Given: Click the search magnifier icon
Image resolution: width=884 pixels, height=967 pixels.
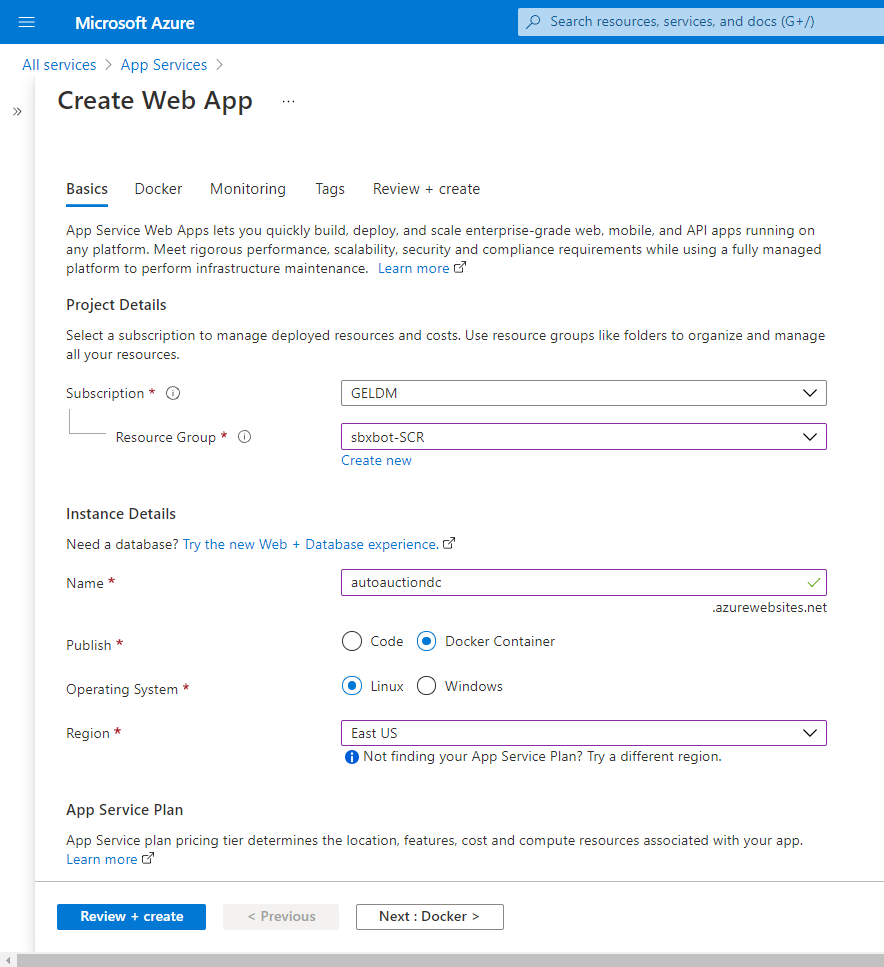Looking at the screenshot, I should pyautogui.click(x=534, y=22).
